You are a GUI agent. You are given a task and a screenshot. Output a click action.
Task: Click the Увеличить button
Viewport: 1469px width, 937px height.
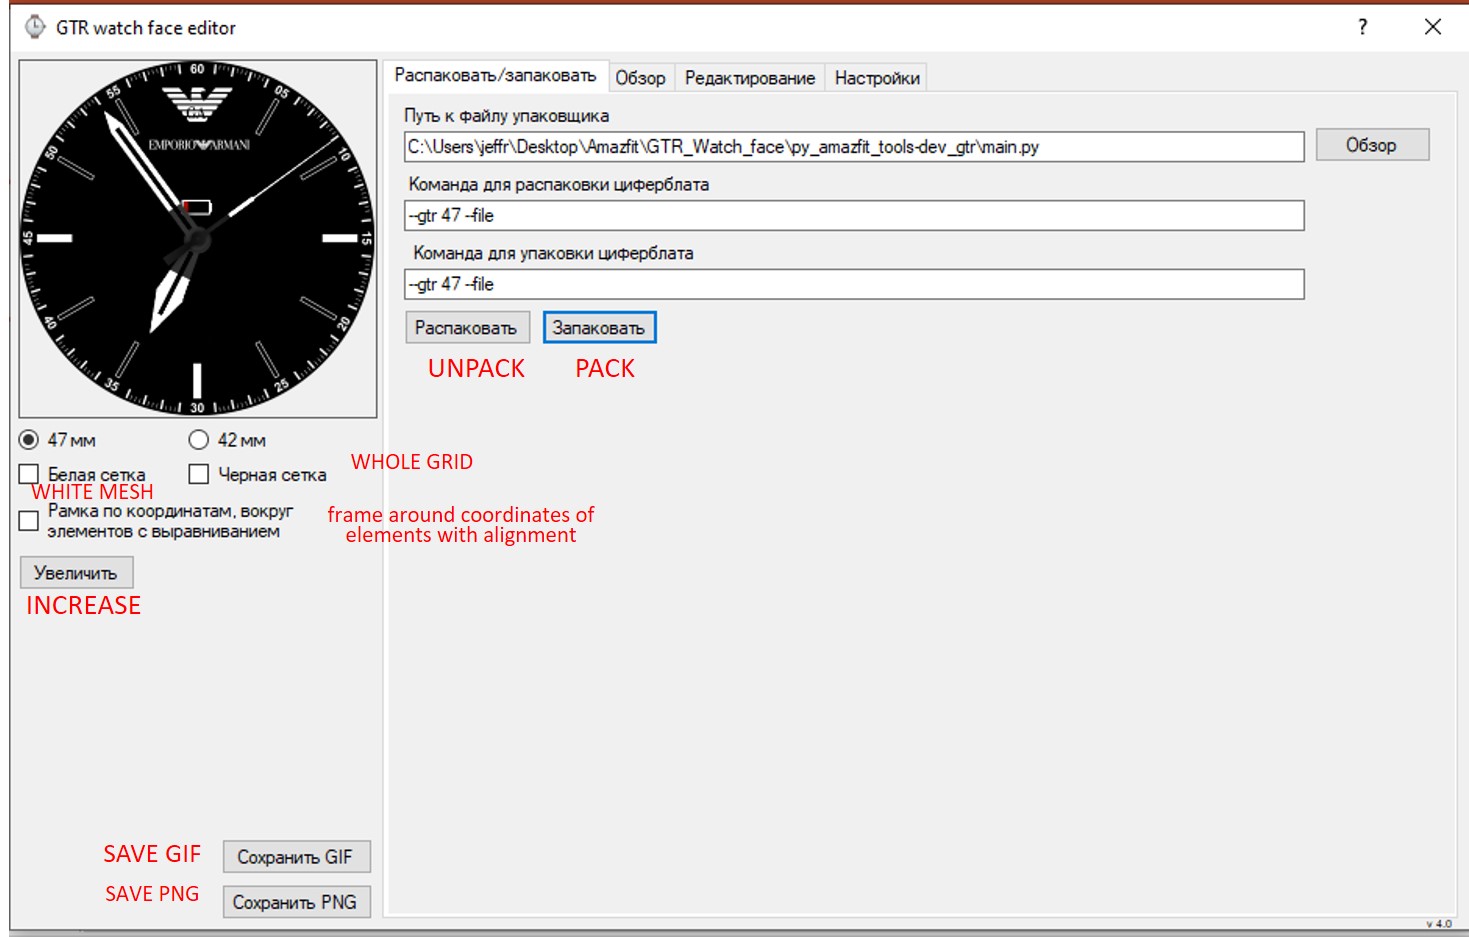tap(76, 573)
